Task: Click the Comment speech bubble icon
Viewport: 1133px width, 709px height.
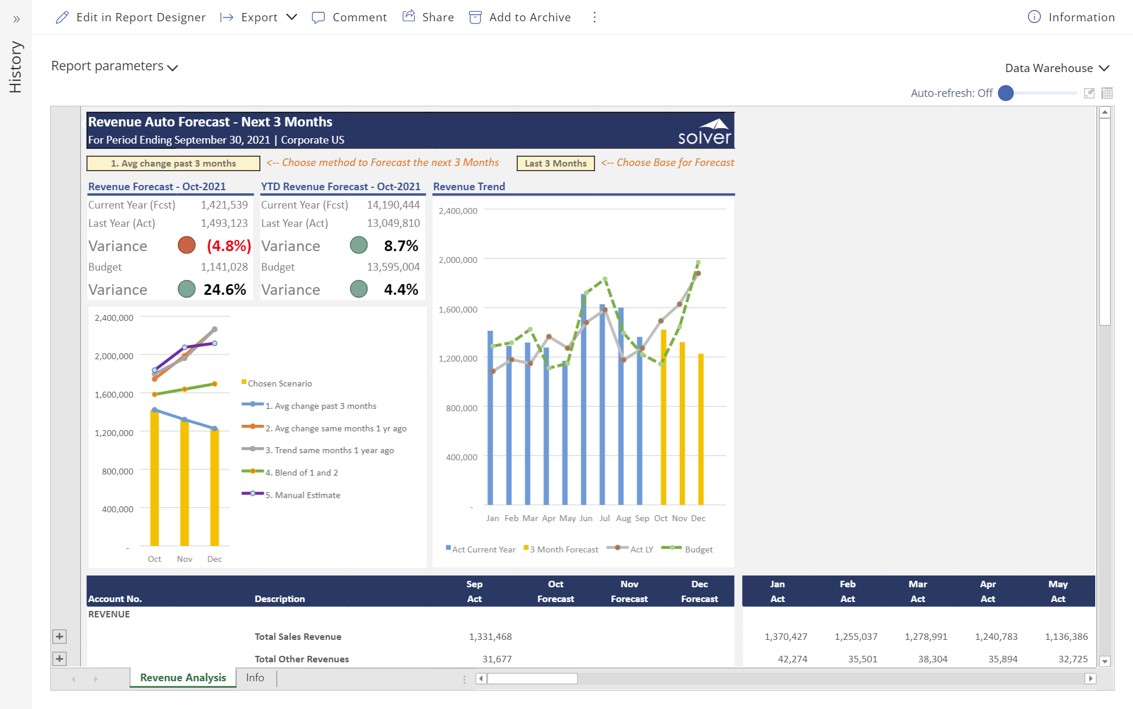Action: (x=318, y=17)
